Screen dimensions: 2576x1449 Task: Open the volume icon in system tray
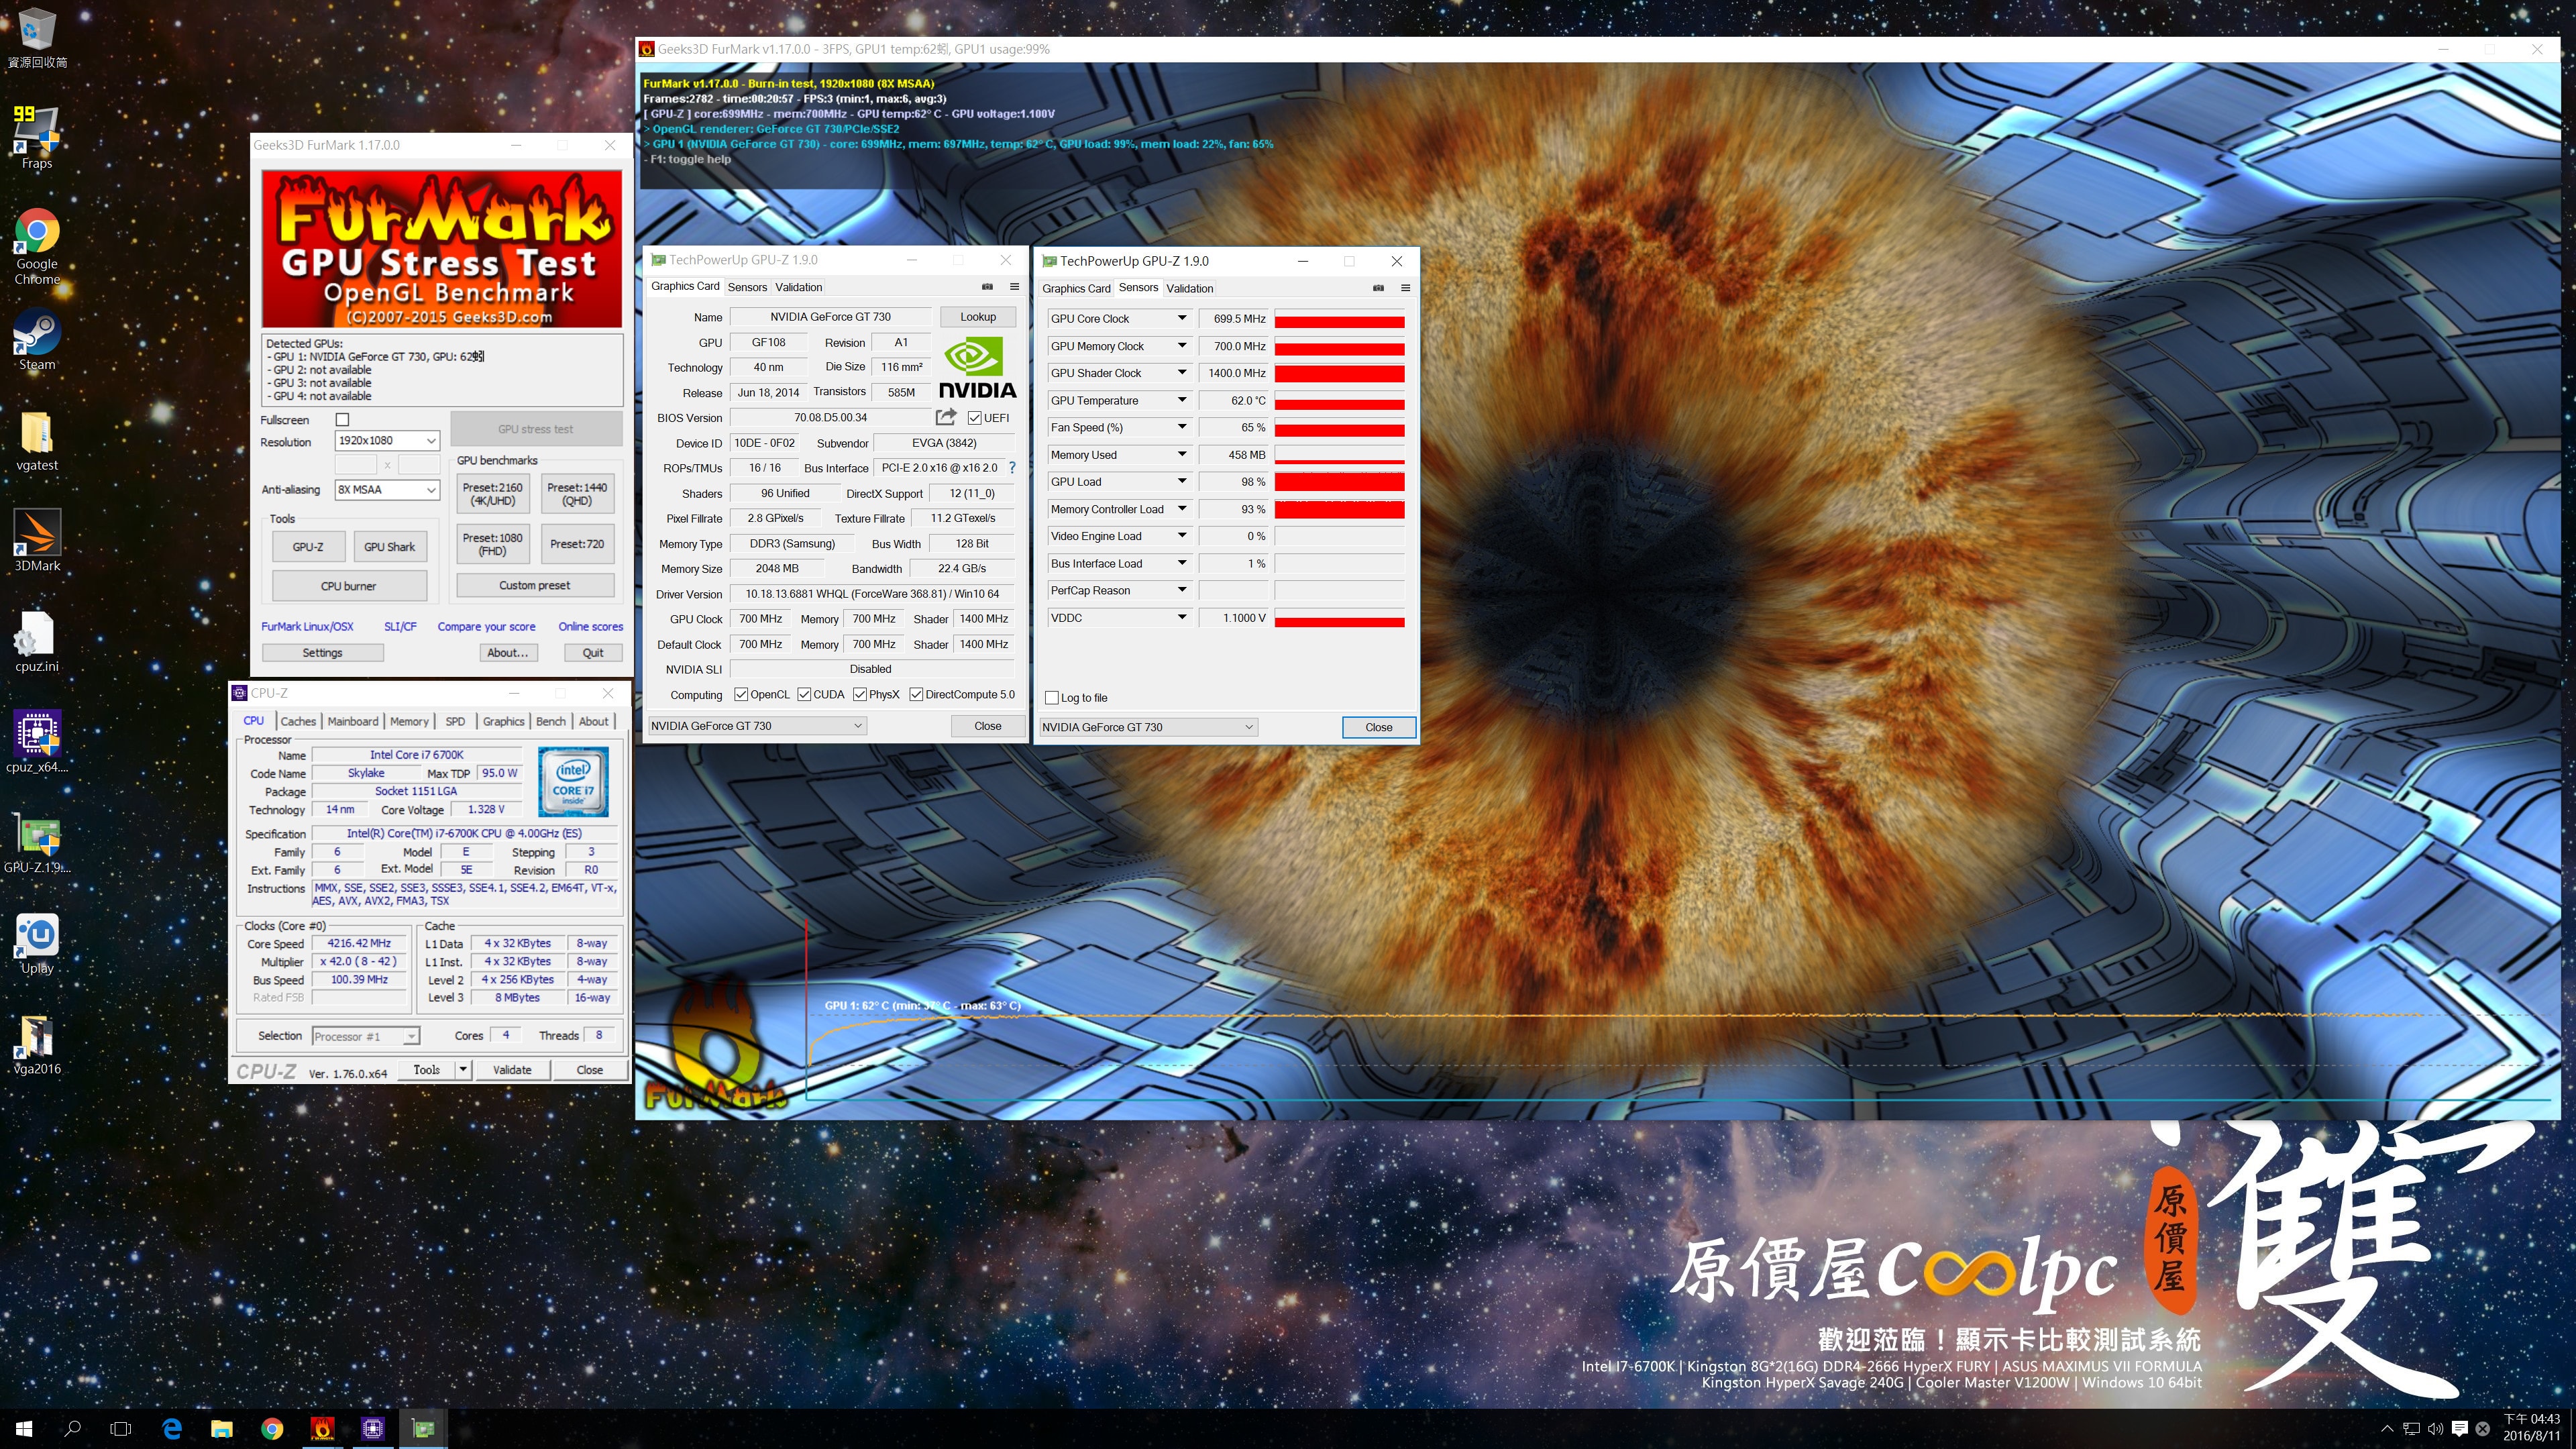pyautogui.click(x=2435, y=1429)
